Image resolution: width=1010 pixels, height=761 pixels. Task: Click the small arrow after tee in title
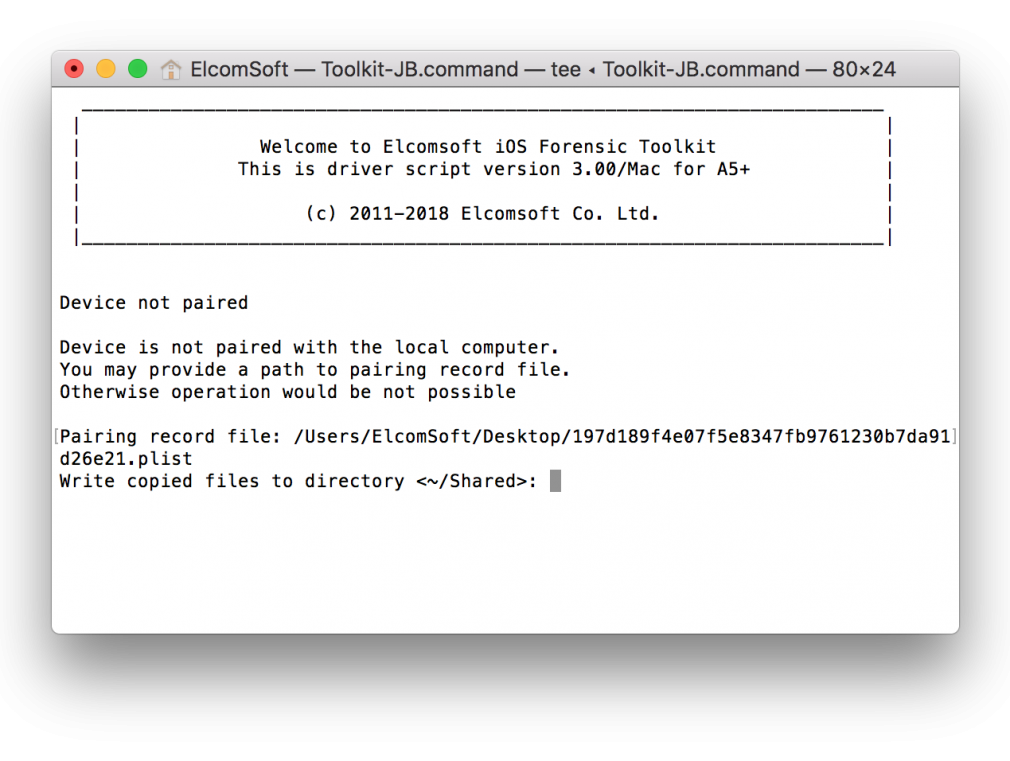click(591, 70)
